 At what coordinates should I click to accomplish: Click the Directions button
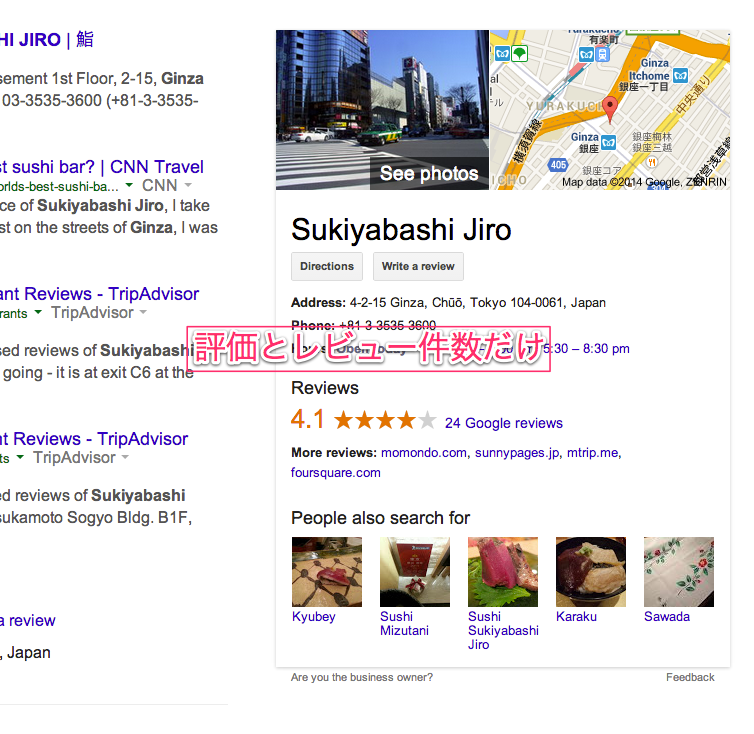tap(327, 266)
